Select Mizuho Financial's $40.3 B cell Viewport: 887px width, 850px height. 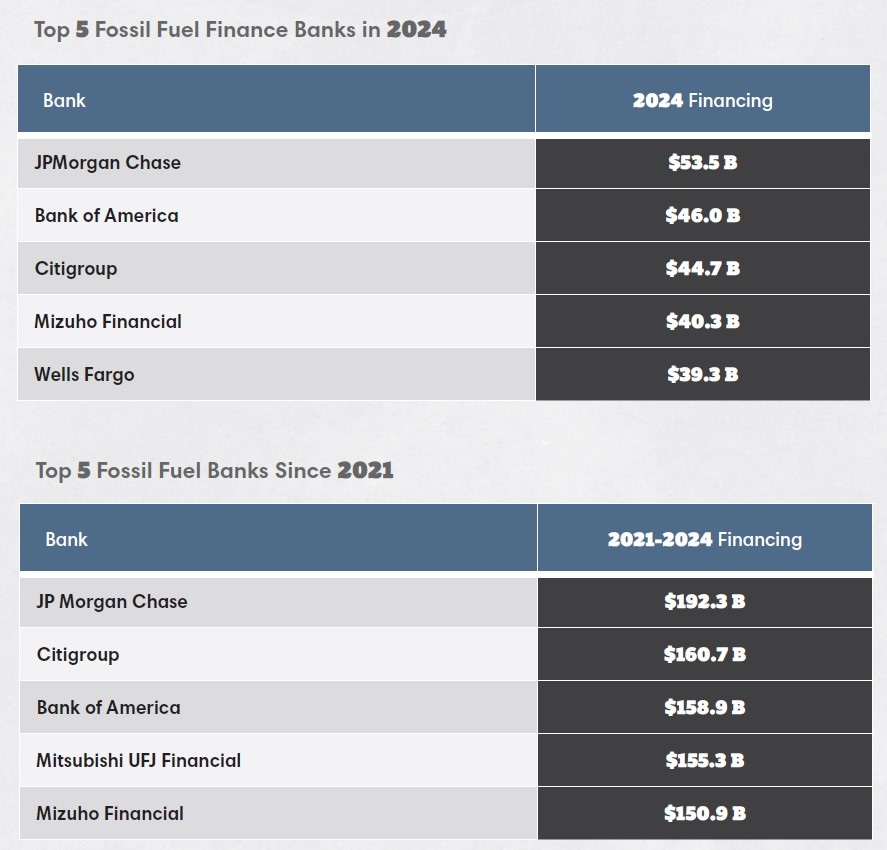(x=703, y=321)
